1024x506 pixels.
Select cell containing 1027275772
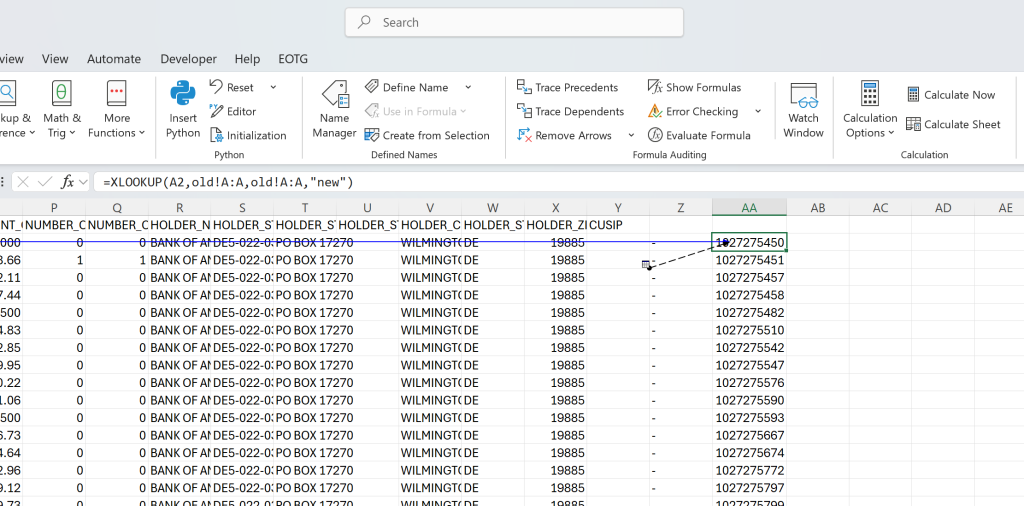point(749,470)
